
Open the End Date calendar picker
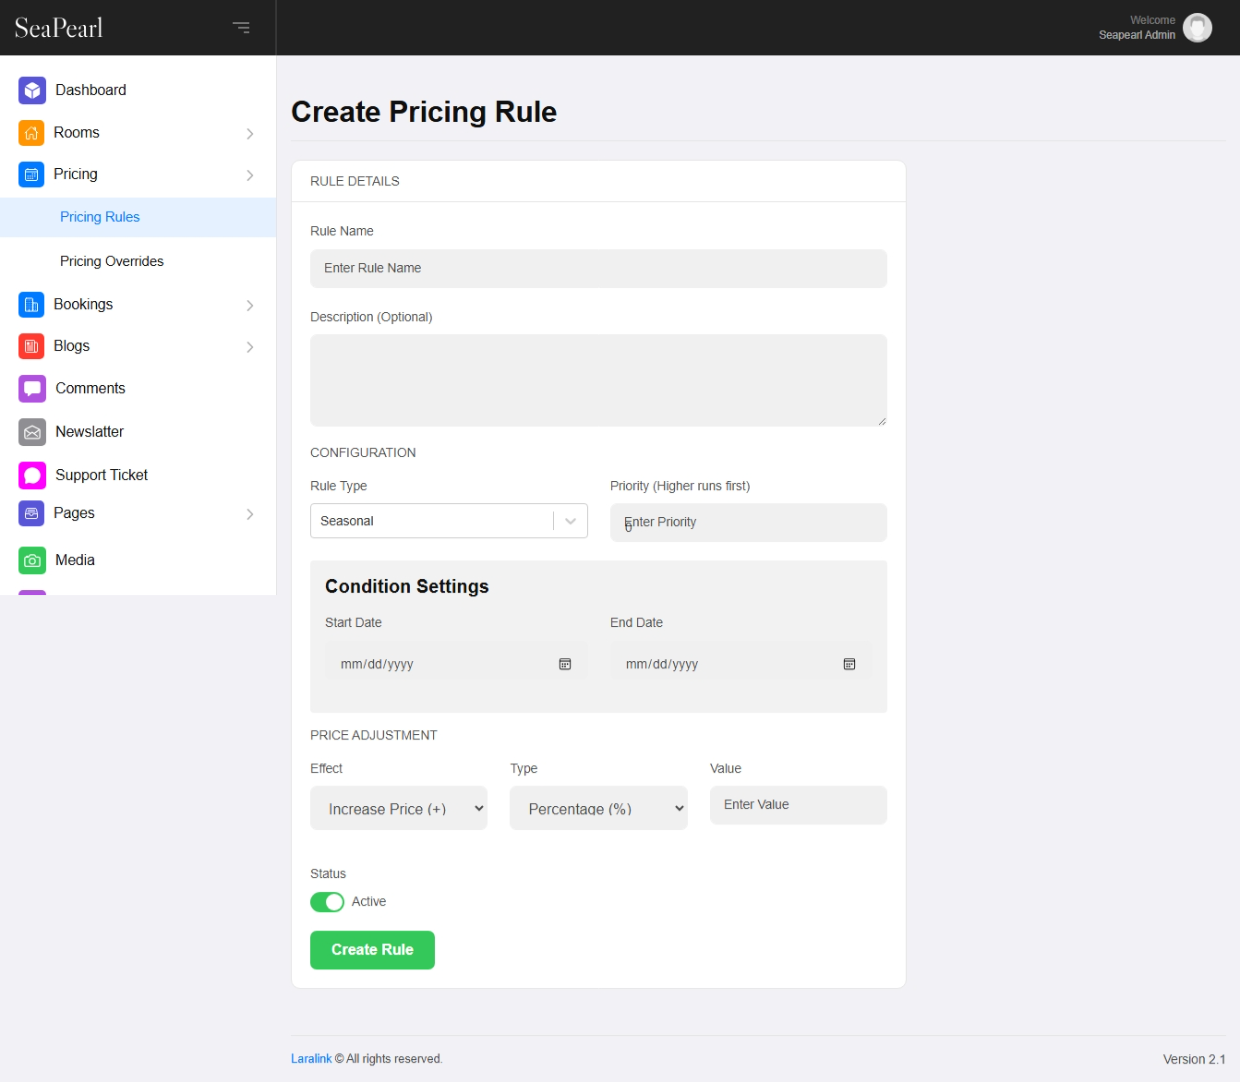point(849,664)
